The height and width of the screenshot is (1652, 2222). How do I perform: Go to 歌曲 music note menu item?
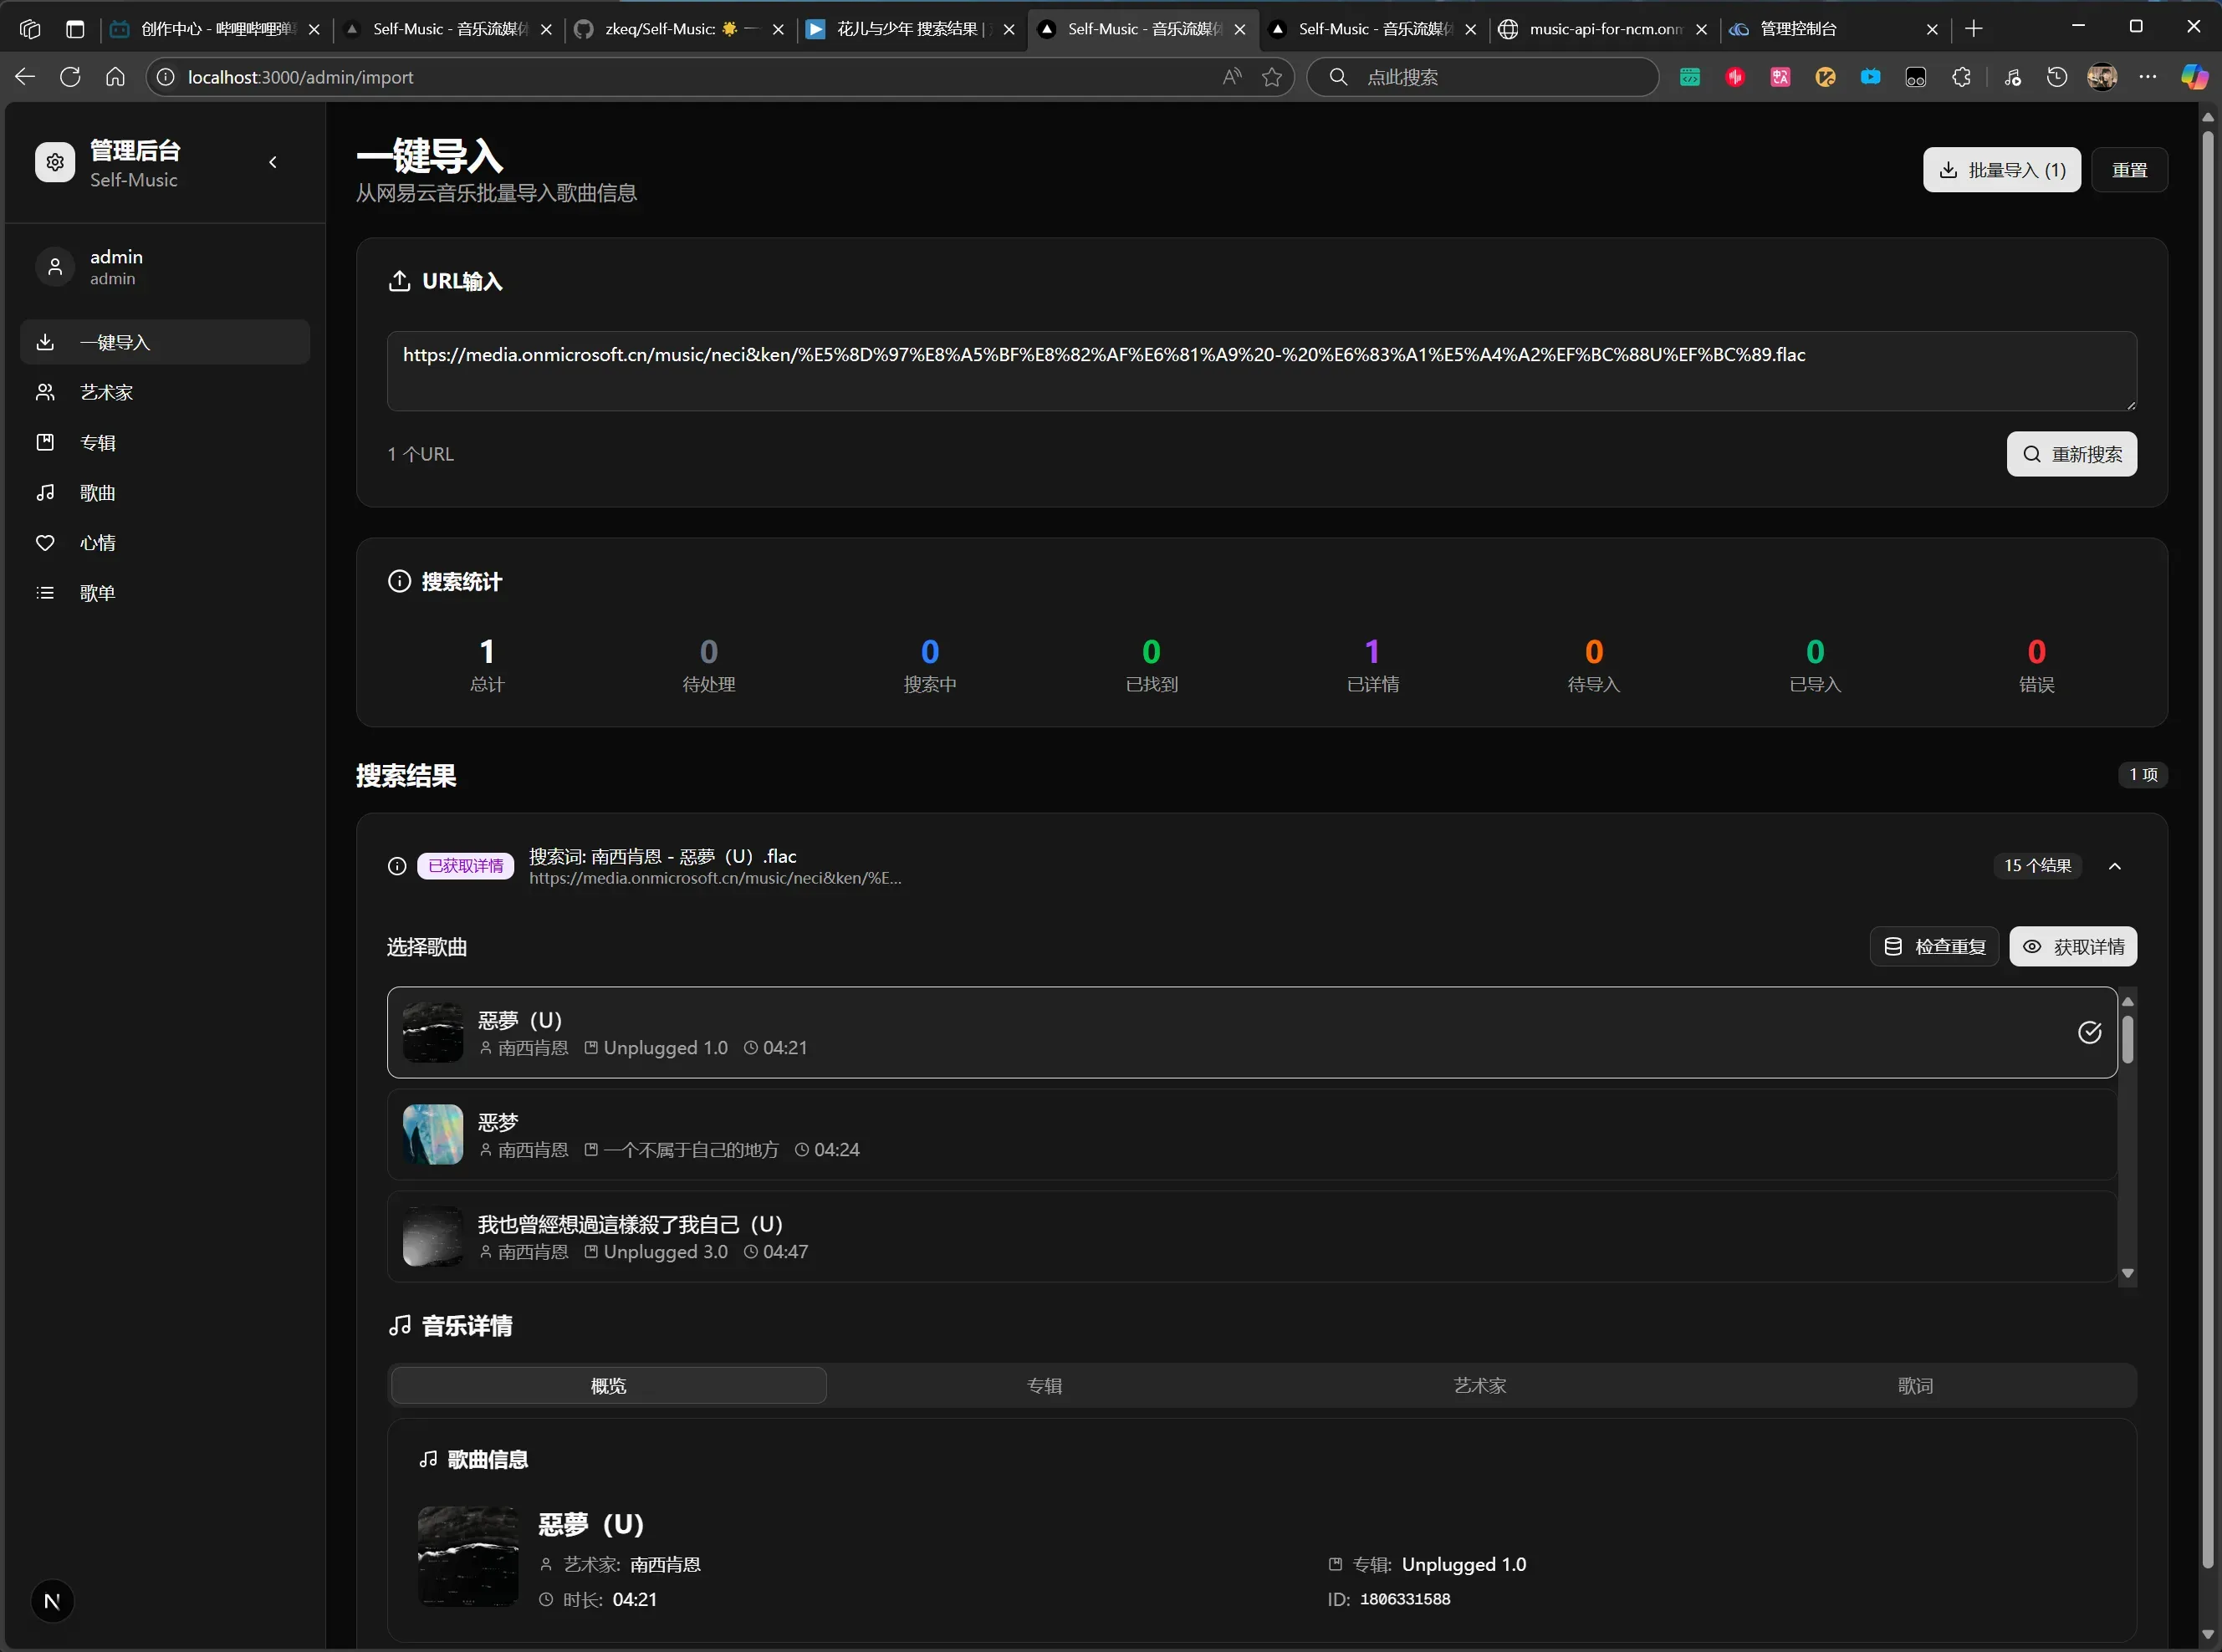pyautogui.click(x=97, y=492)
